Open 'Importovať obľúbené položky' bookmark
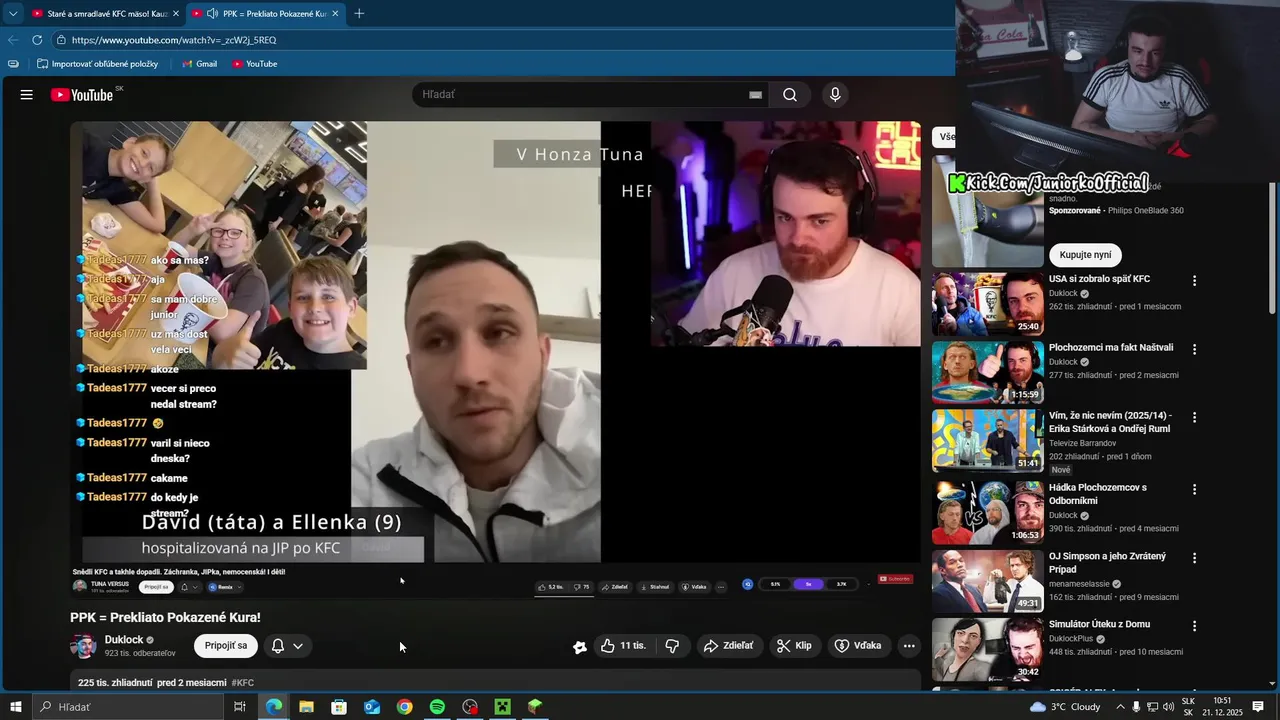This screenshot has height=720, width=1280. point(98,64)
